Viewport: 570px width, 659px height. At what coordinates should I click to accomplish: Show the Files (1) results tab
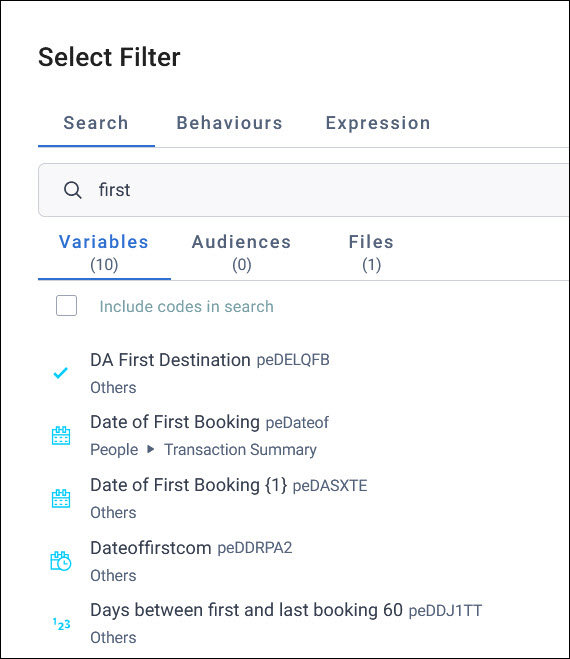372,253
